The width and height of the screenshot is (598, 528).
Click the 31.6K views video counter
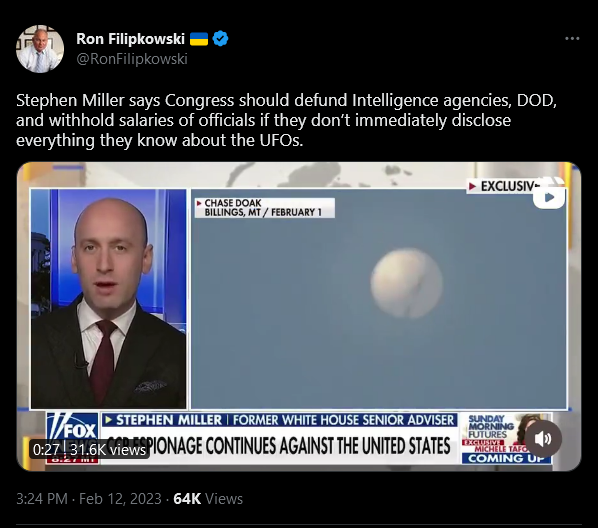(108, 449)
